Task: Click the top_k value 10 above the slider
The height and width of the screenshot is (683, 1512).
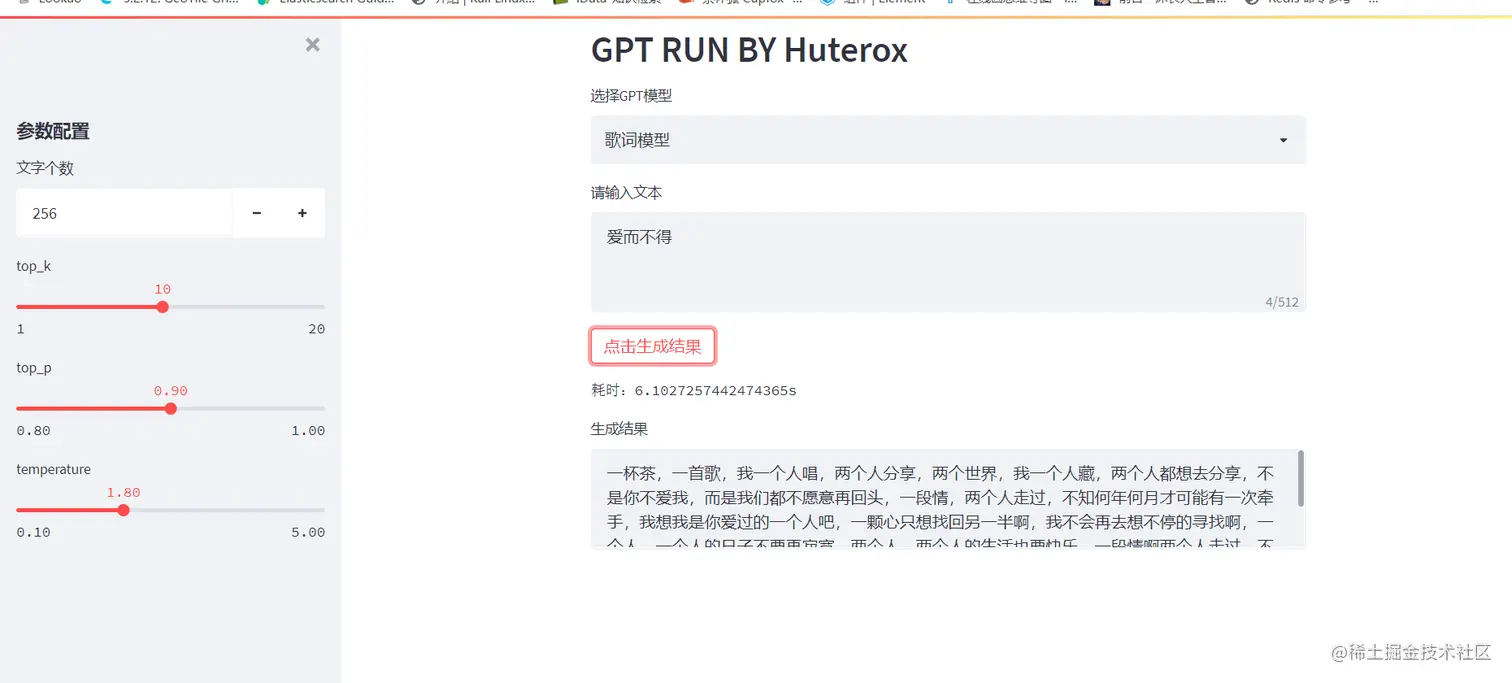Action: (x=163, y=289)
